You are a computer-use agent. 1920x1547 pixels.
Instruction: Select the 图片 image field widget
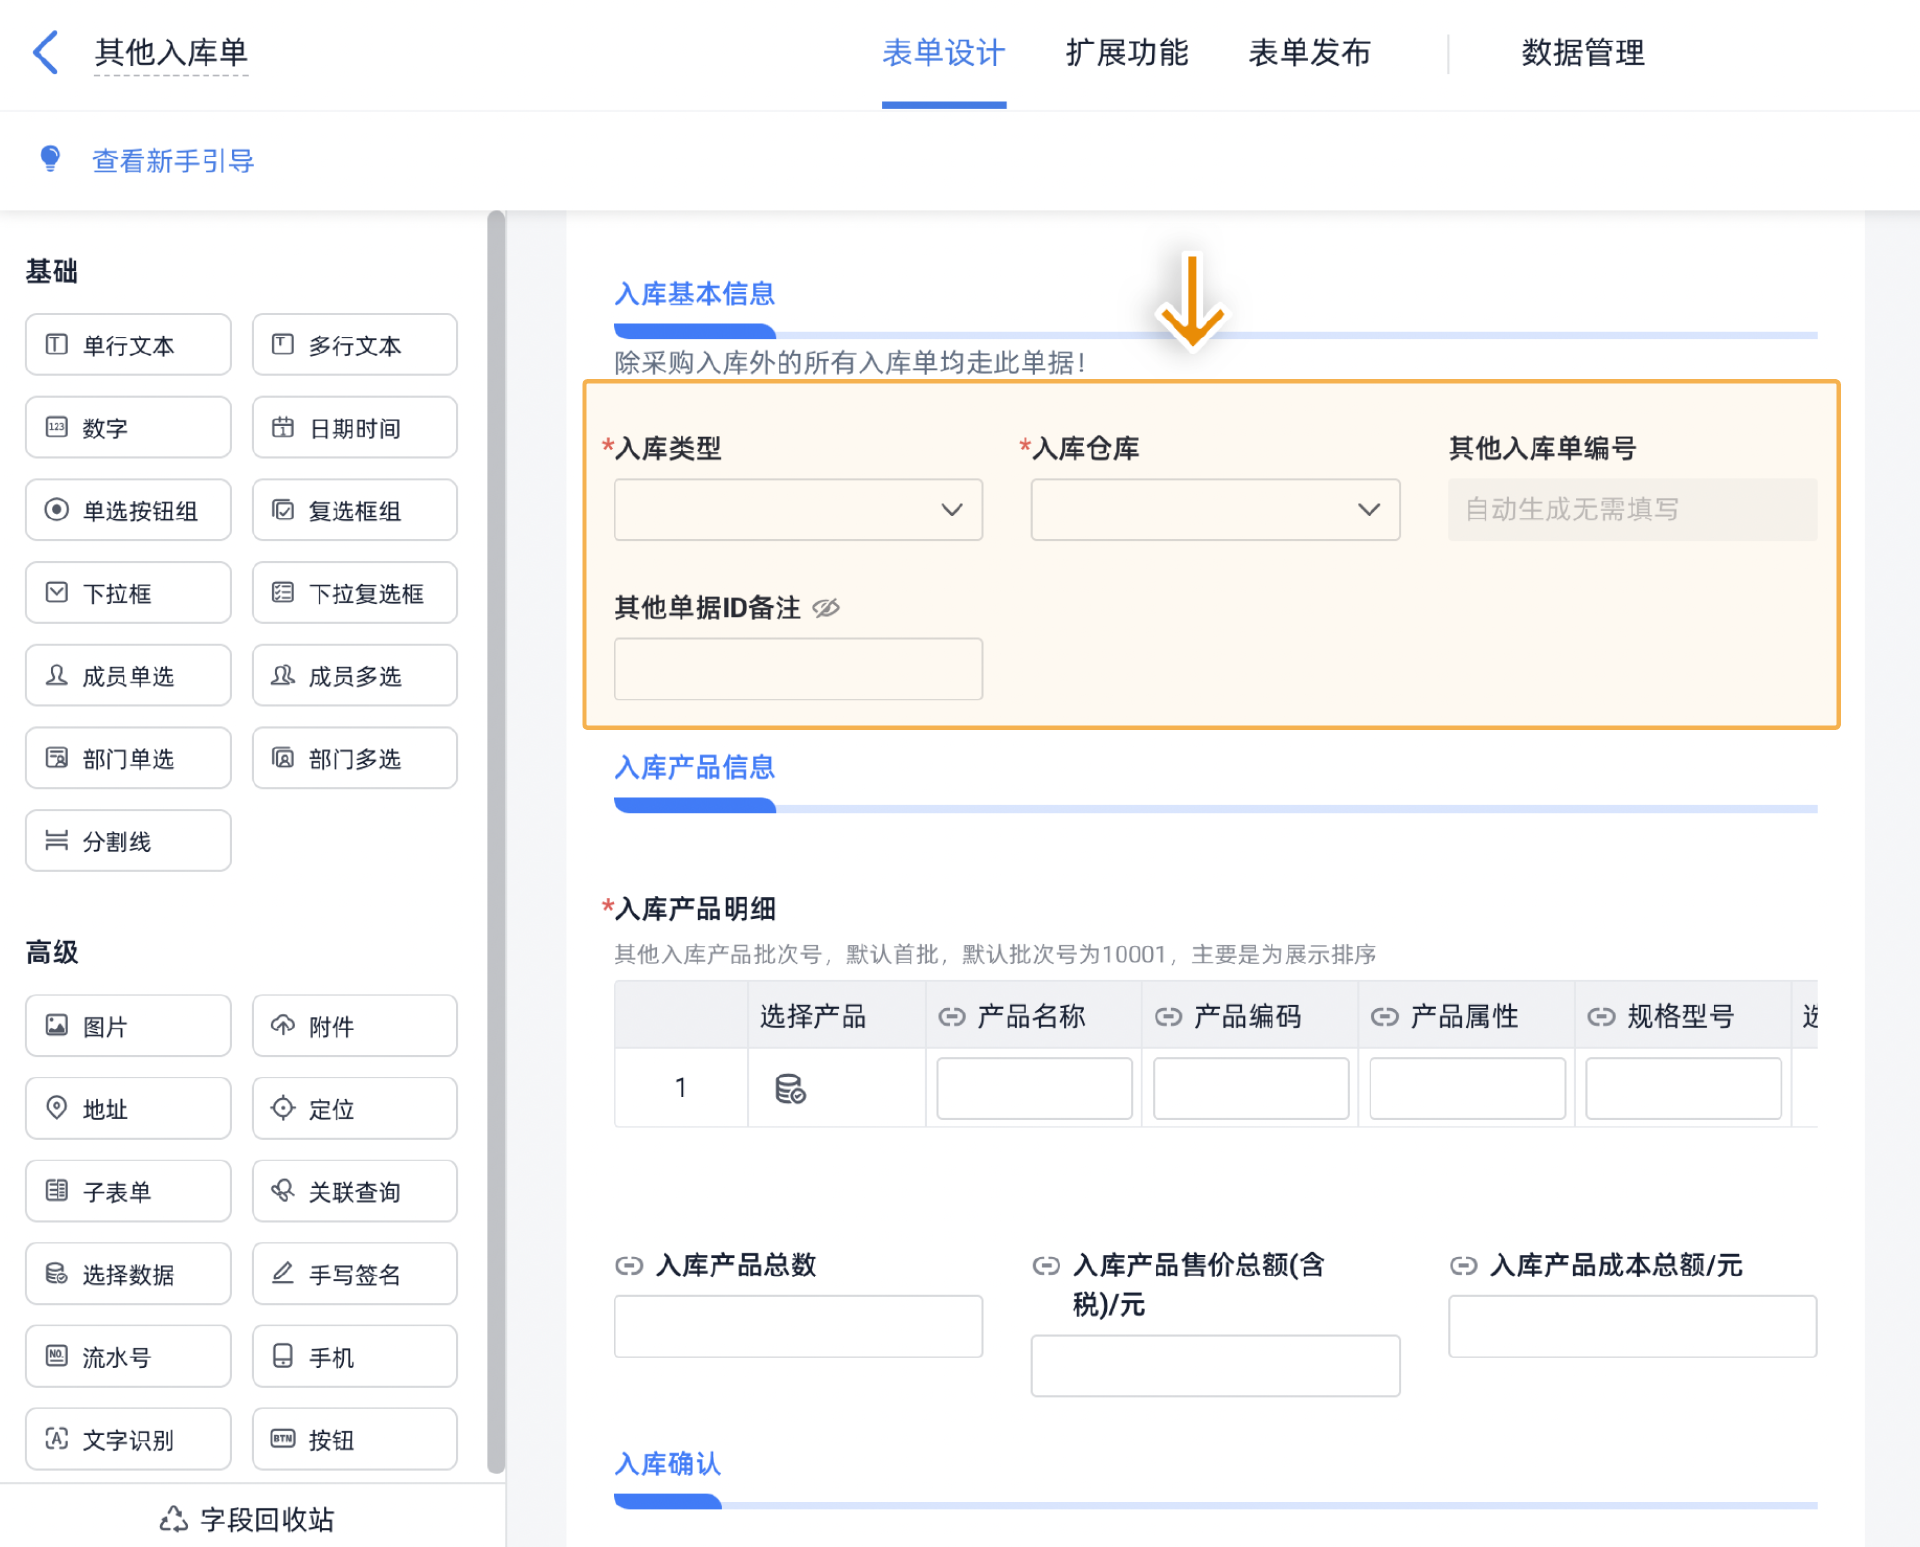(128, 1026)
